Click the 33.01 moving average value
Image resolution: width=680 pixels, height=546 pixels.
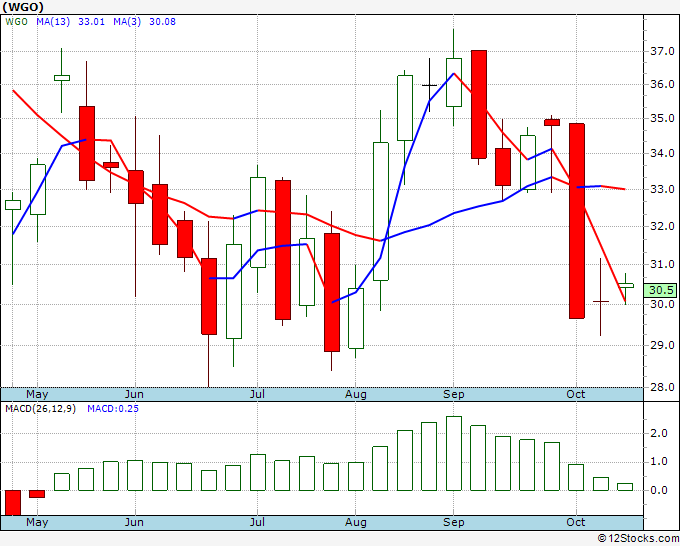click(x=91, y=22)
